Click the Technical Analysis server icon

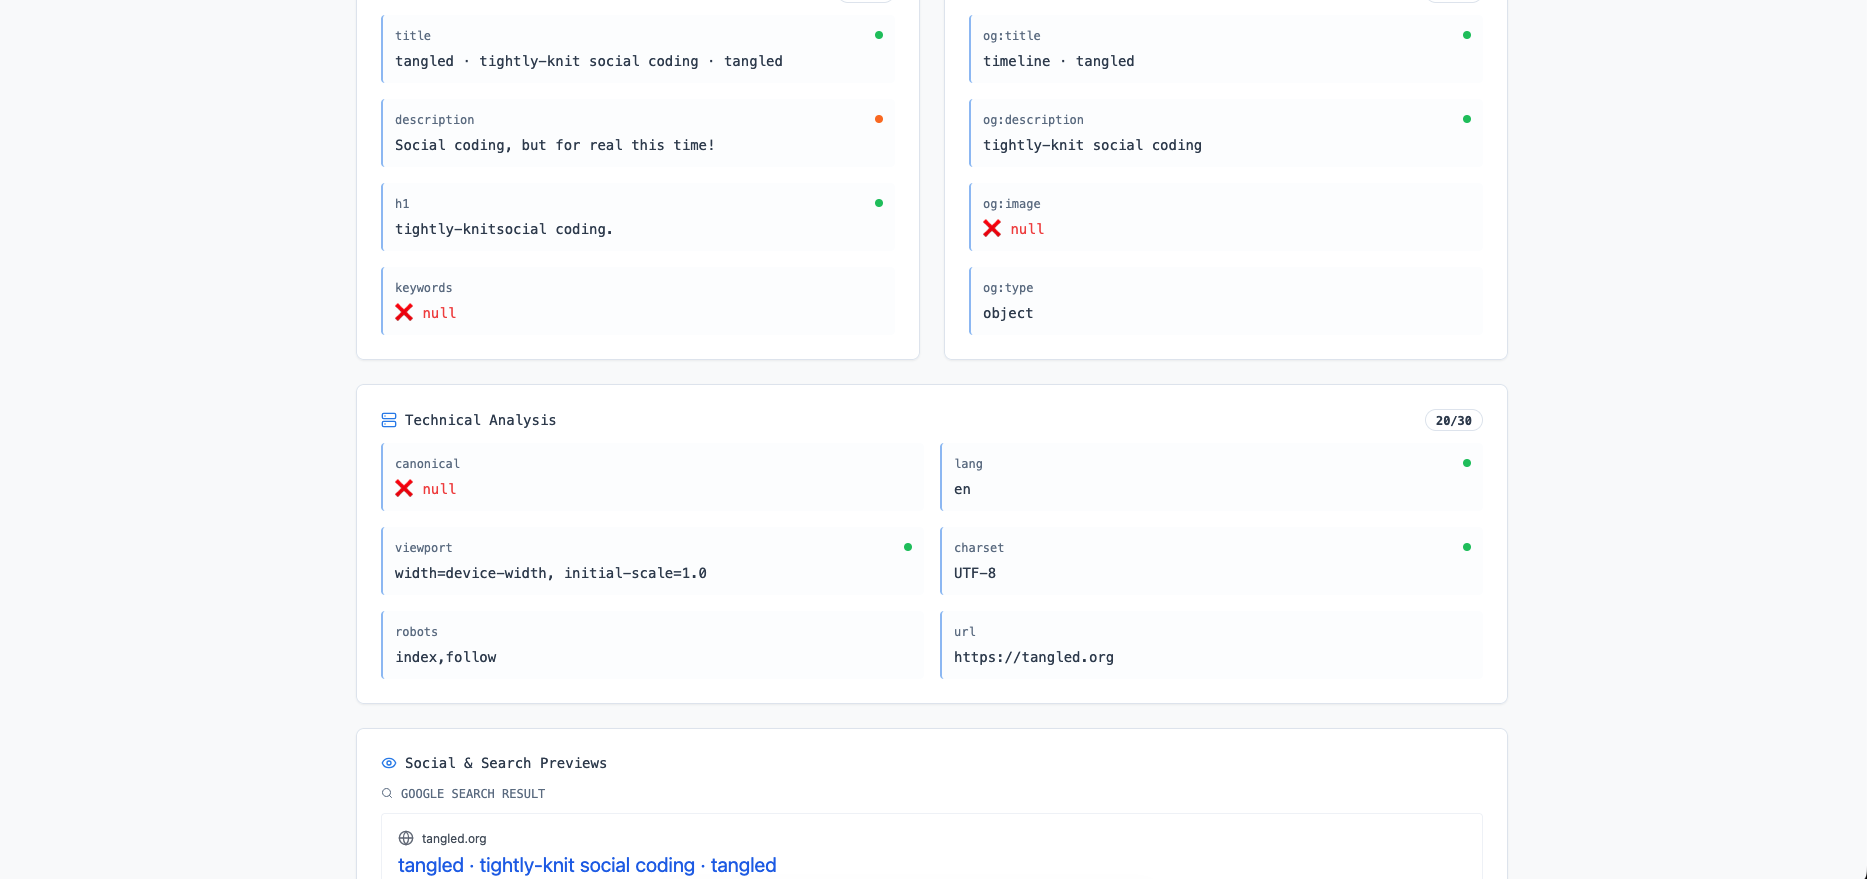tap(389, 420)
